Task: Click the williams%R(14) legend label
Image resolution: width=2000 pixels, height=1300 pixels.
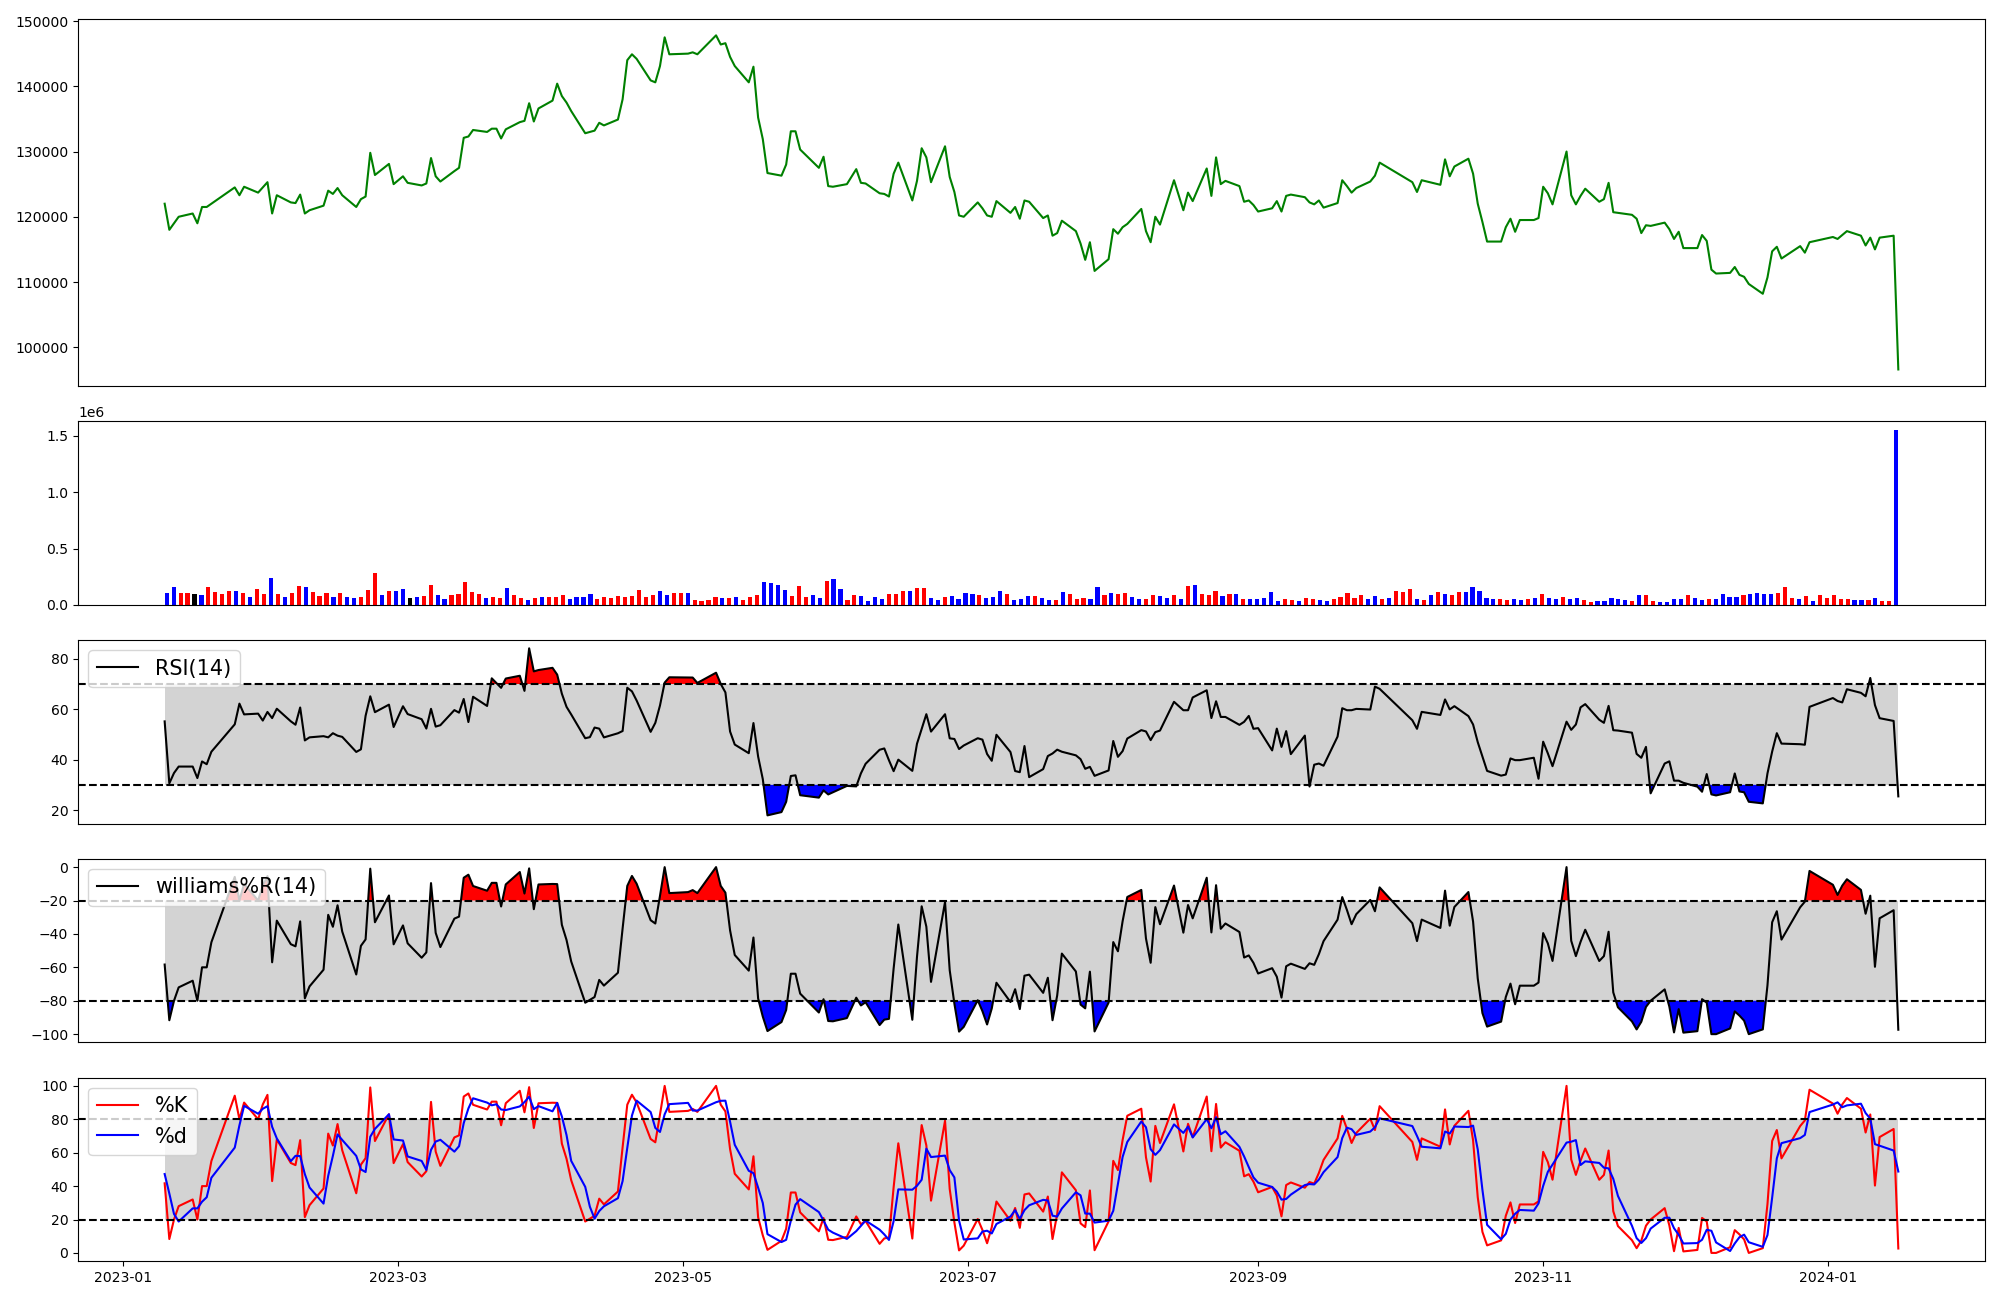Action: 235,886
